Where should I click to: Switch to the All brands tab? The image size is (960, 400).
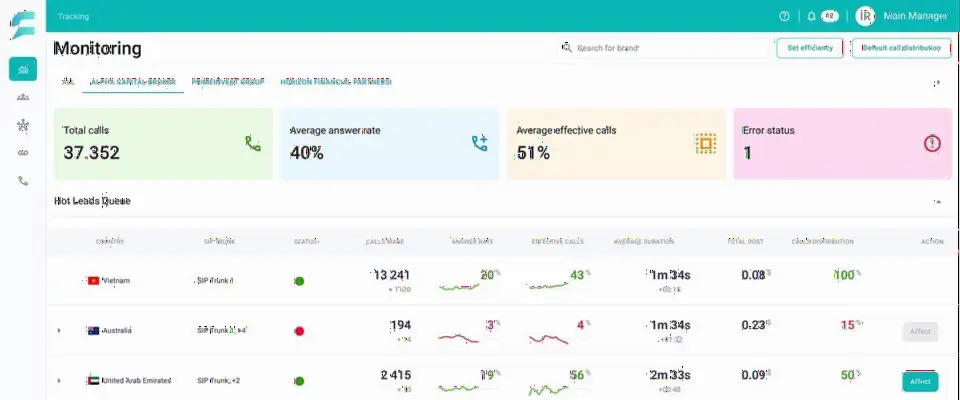[x=67, y=81]
